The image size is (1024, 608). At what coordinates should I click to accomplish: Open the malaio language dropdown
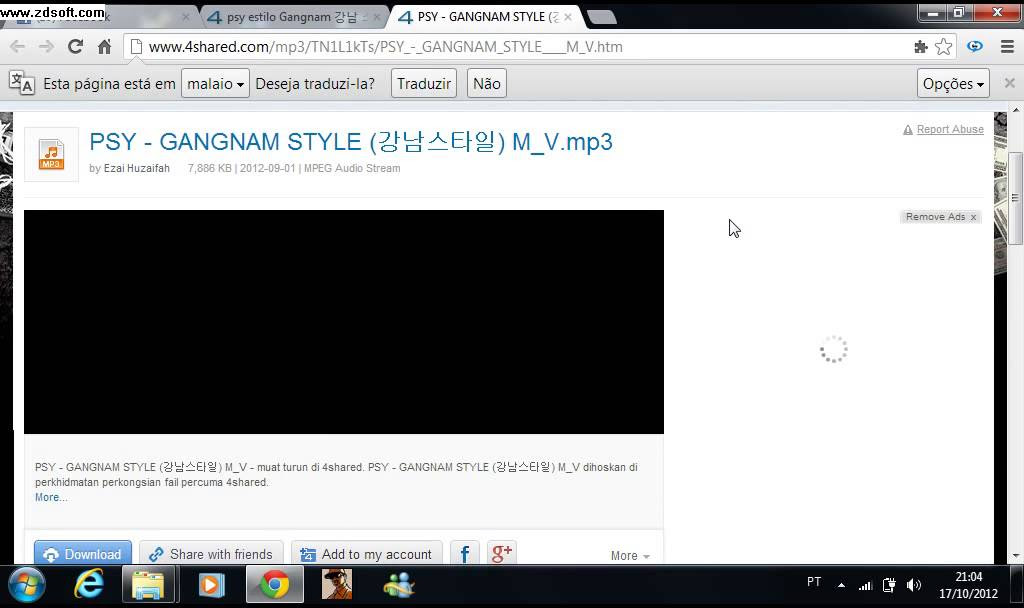tap(215, 84)
